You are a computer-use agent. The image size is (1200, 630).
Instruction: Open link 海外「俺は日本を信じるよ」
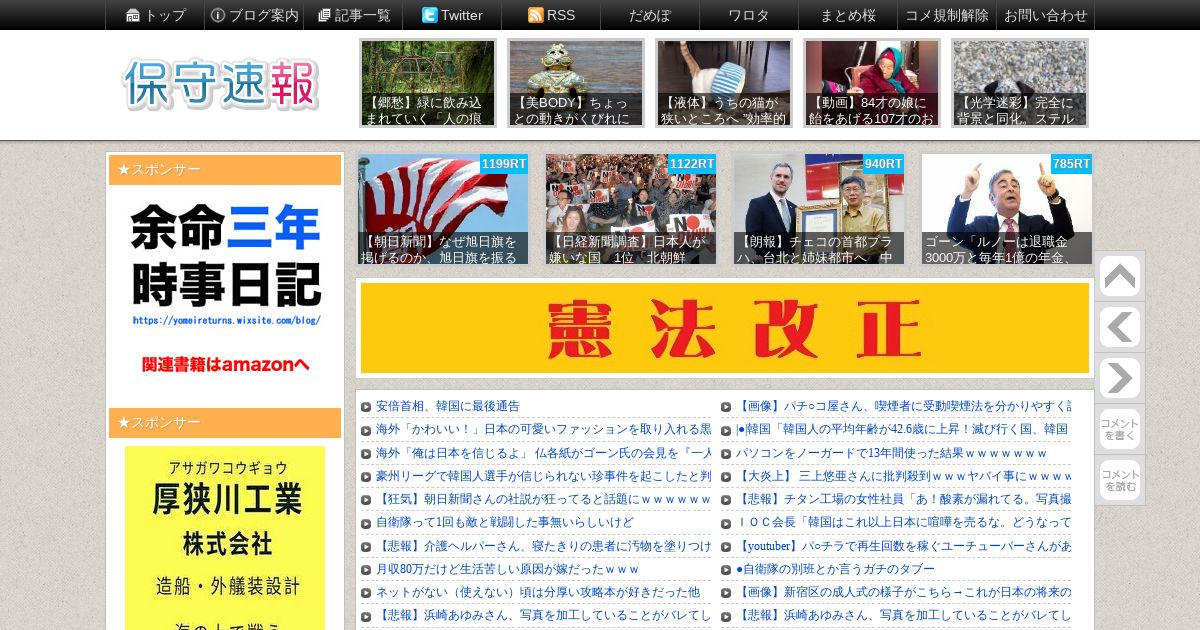click(x=543, y=453)
